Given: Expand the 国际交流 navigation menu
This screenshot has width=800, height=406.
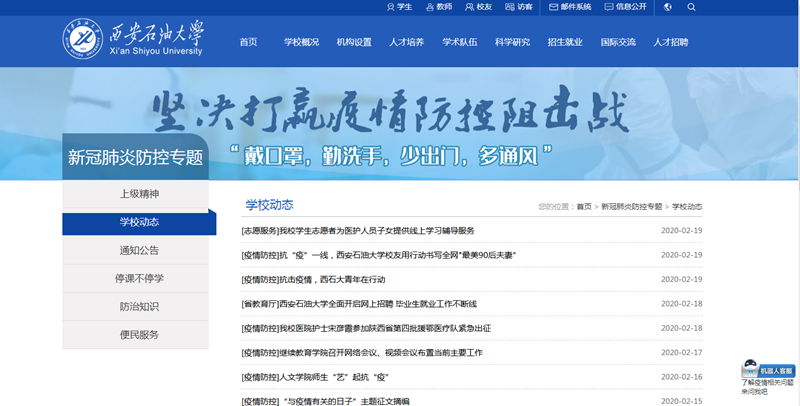Looking at the screenshot, I should point(618,43).
